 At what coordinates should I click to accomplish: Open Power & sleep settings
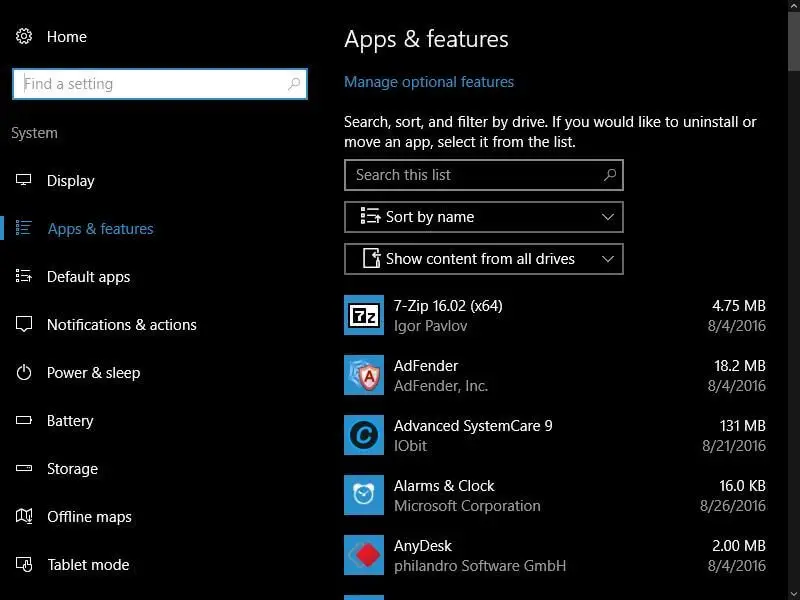point(93,372)
